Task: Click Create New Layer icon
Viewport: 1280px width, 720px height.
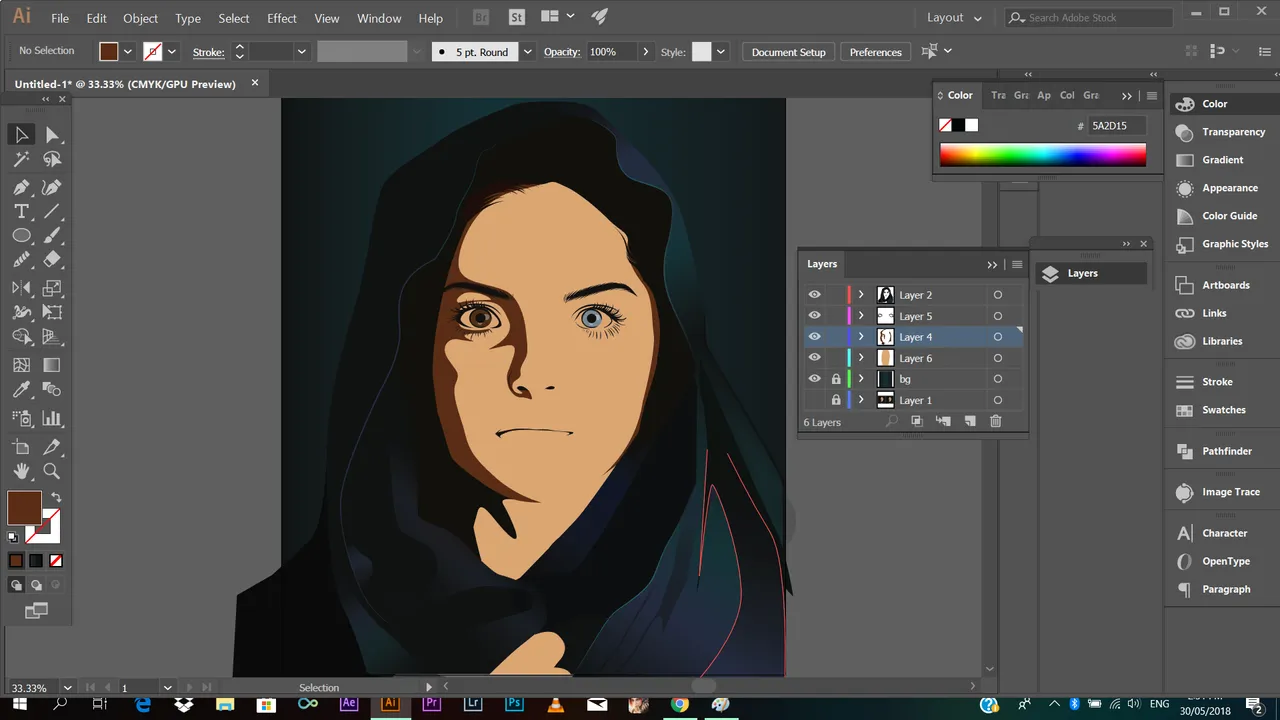Action: [x=969, y=422]
